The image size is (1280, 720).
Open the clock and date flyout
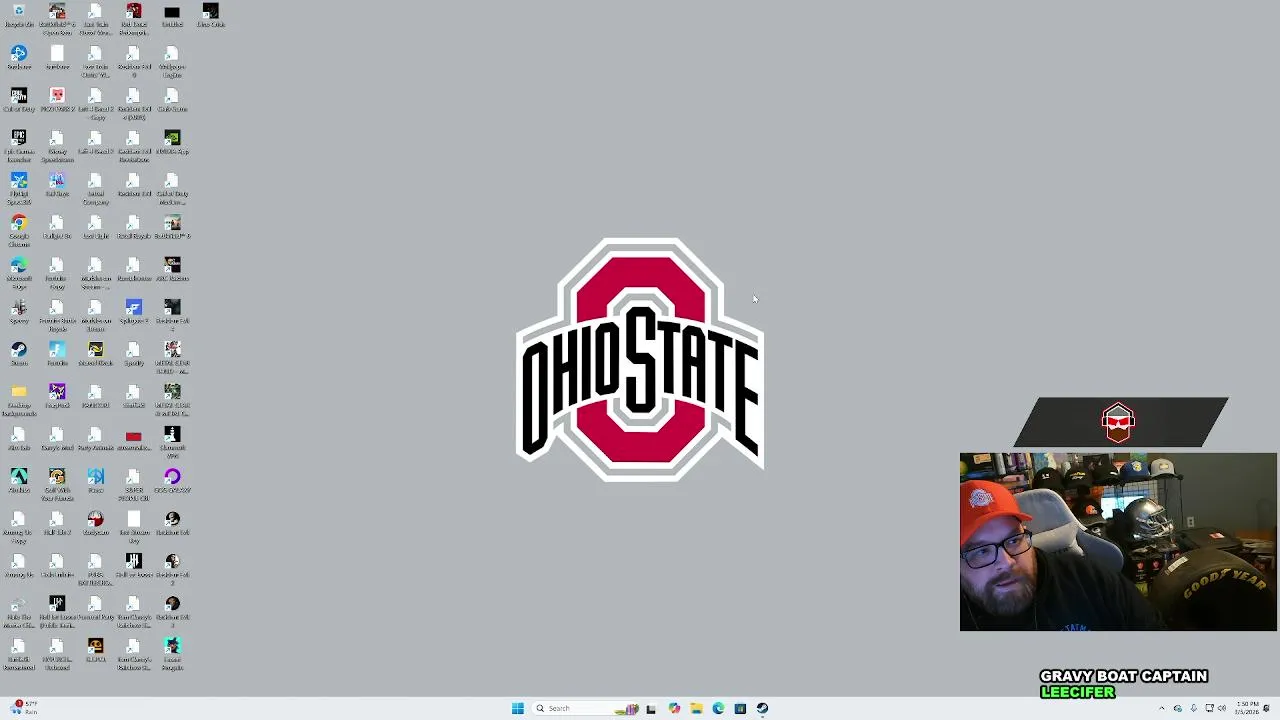tap(1247, 708)
